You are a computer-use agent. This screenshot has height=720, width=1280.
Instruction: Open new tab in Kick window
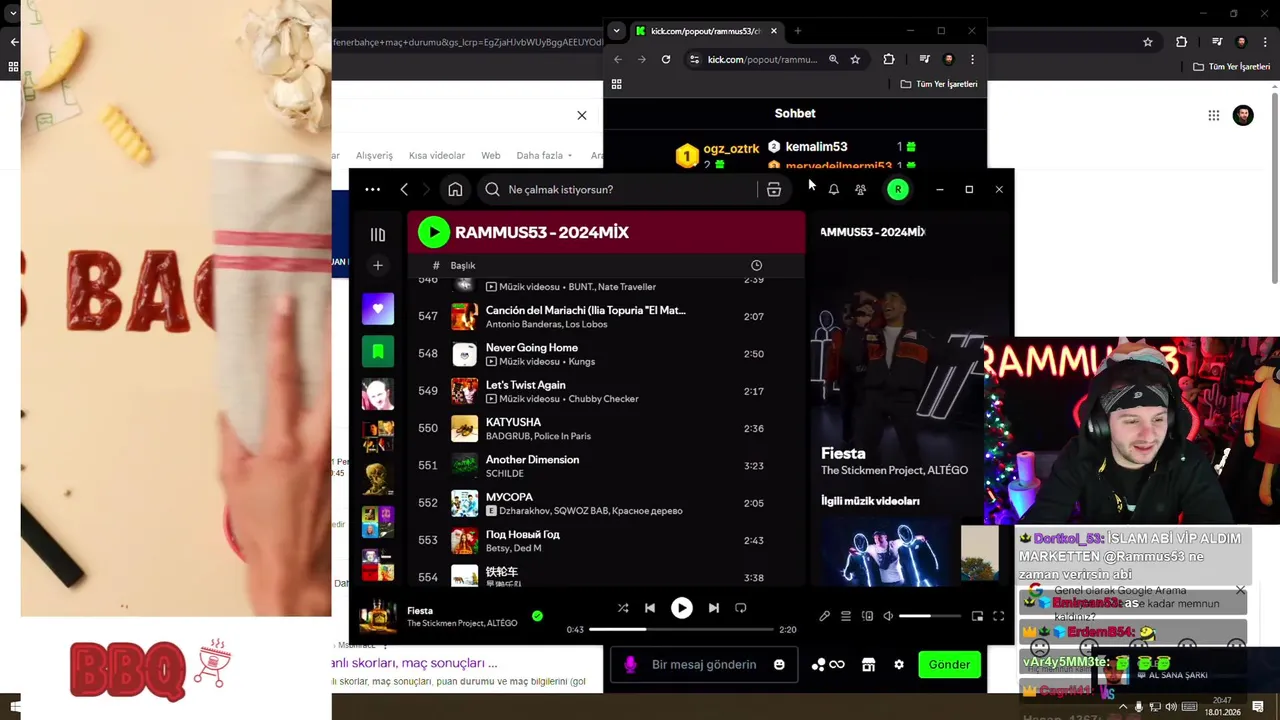tap(797, 31)
